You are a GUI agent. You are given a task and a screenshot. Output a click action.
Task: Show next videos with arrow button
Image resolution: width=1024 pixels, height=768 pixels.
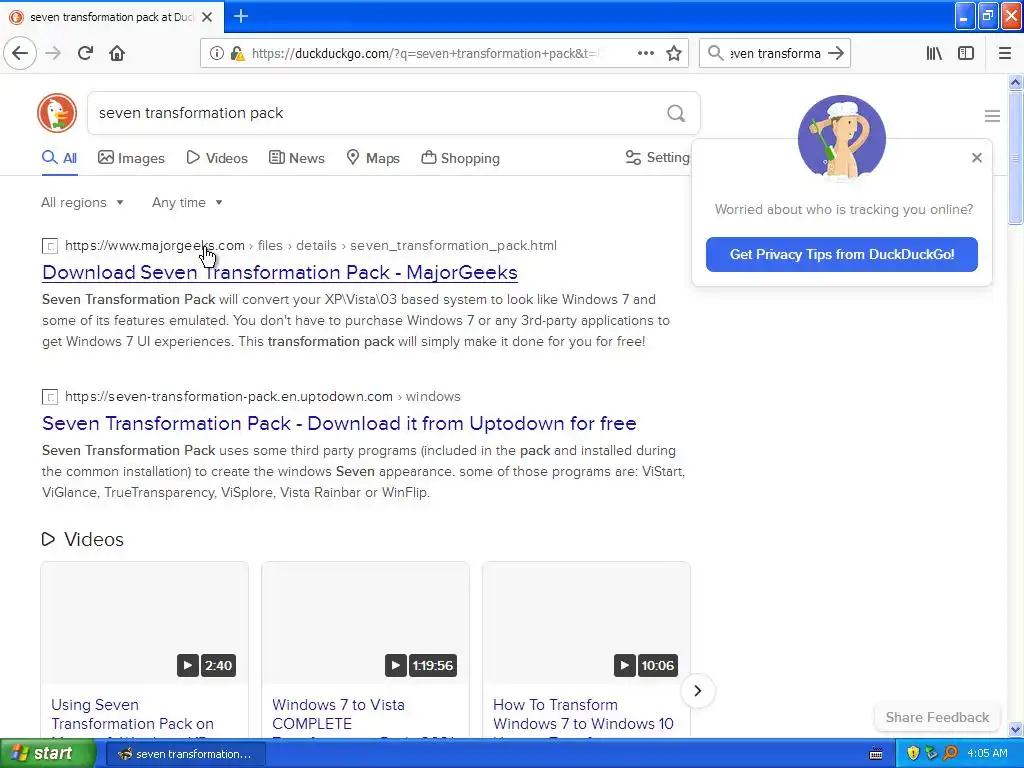pos(697,690)
